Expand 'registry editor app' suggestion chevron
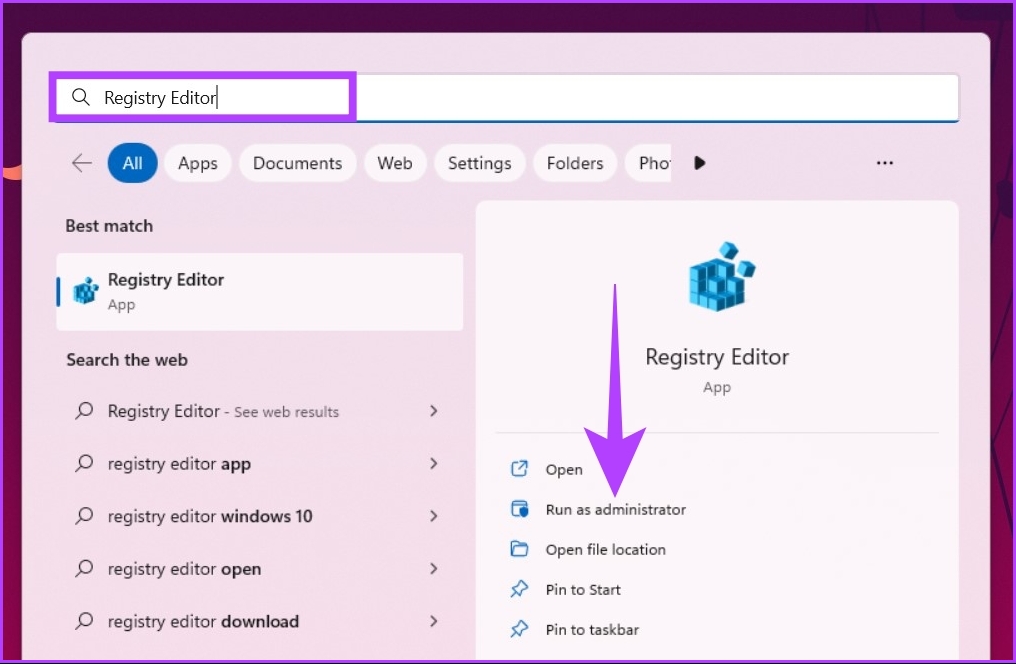 click(x=433, y=463)
